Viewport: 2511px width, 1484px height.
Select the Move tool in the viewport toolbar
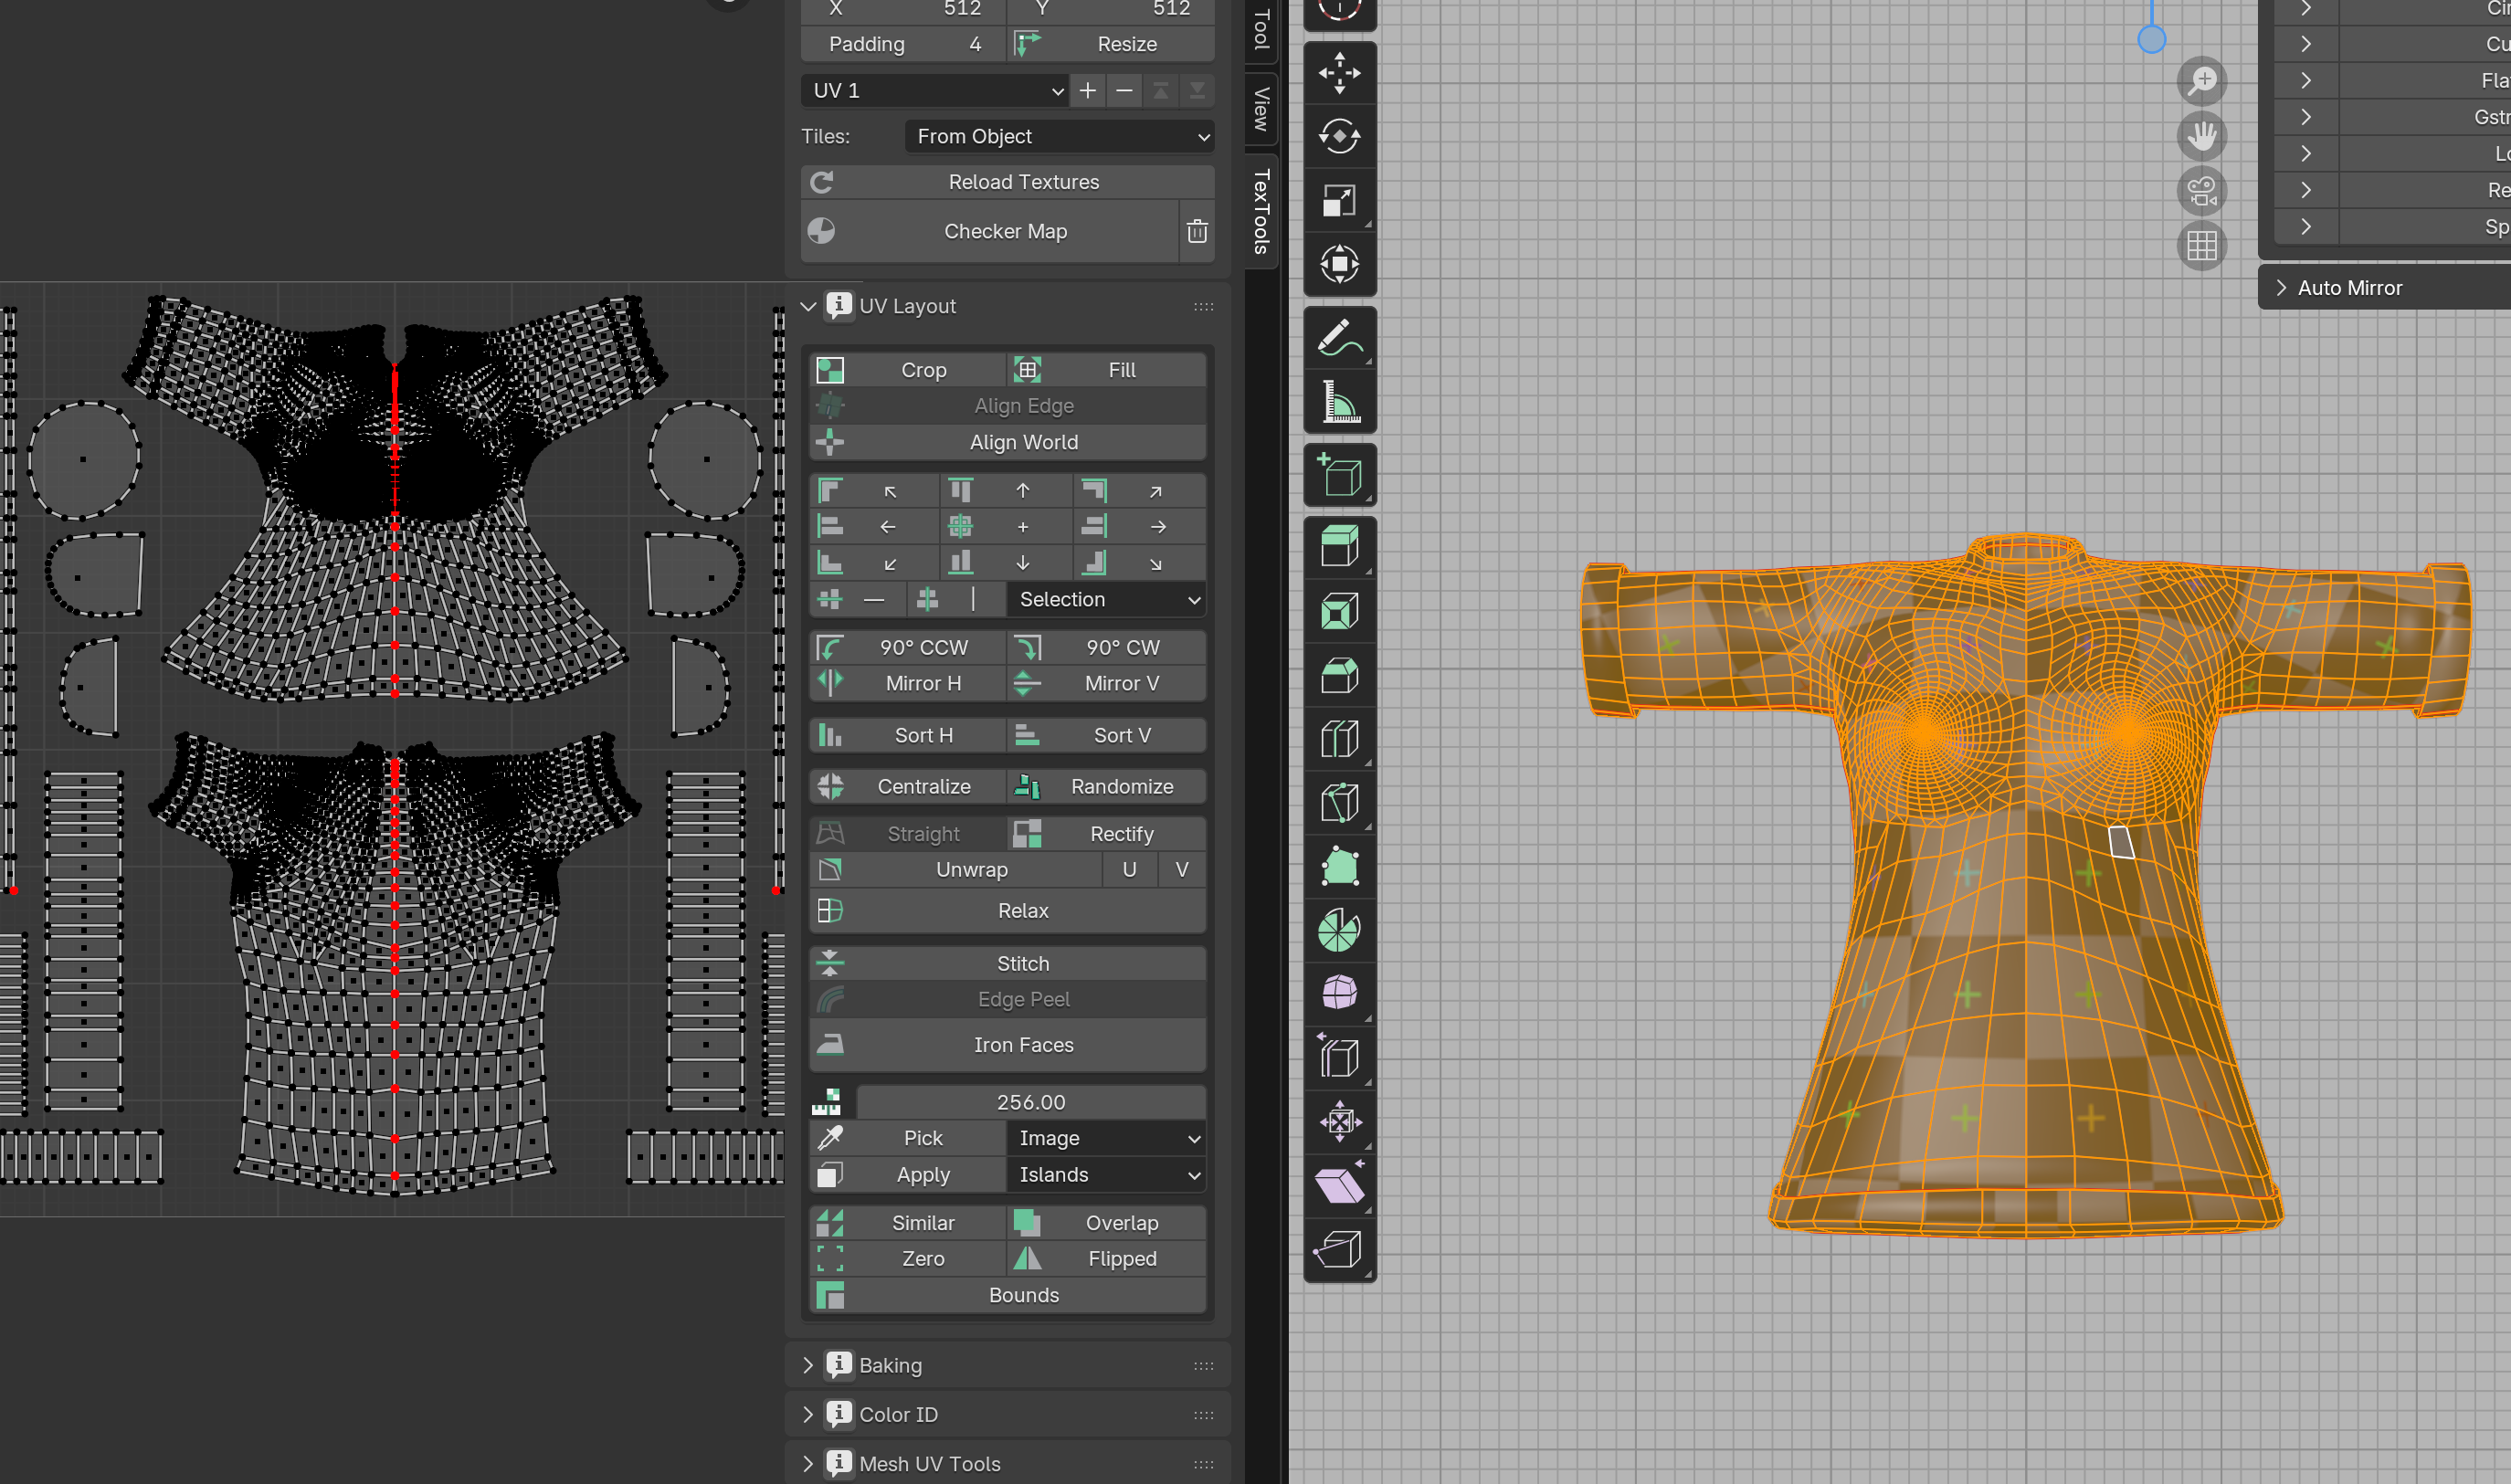click(1340, 73)
